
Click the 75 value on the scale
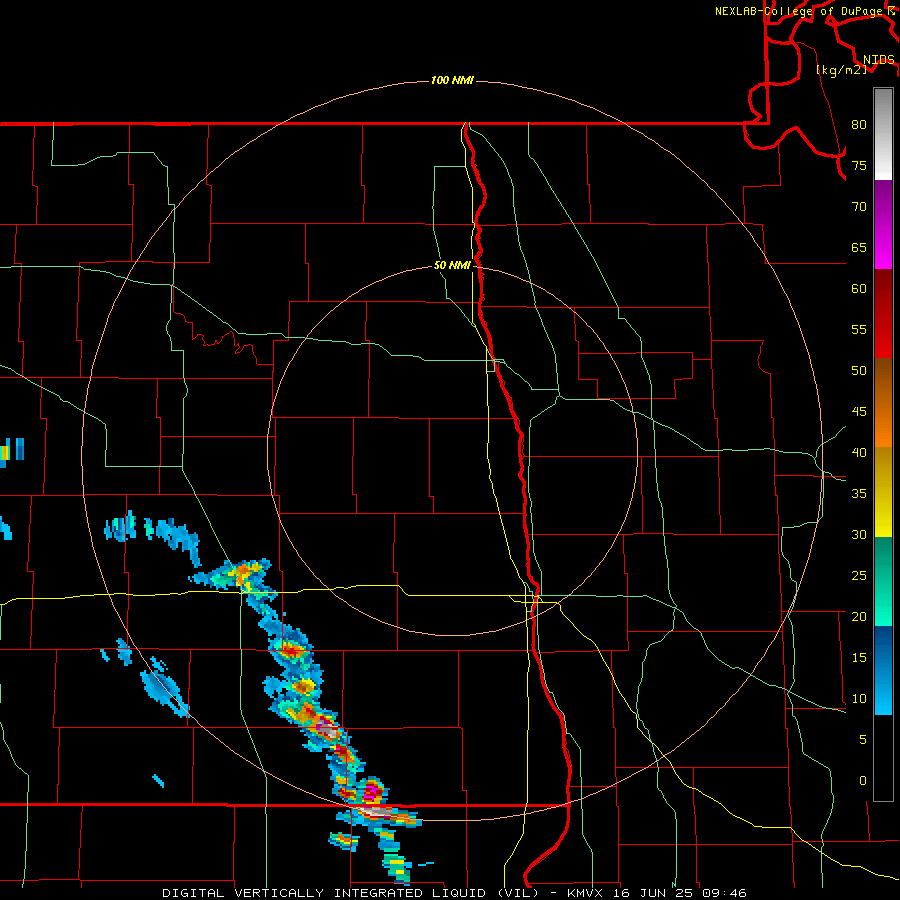click(859, 165)
